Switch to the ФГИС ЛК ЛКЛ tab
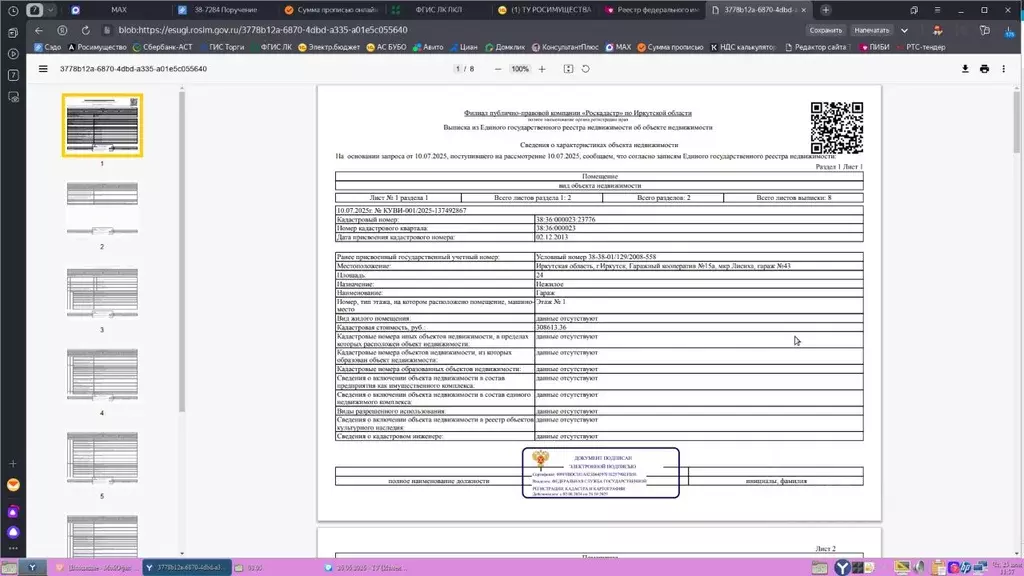 (x=436, y=10)
